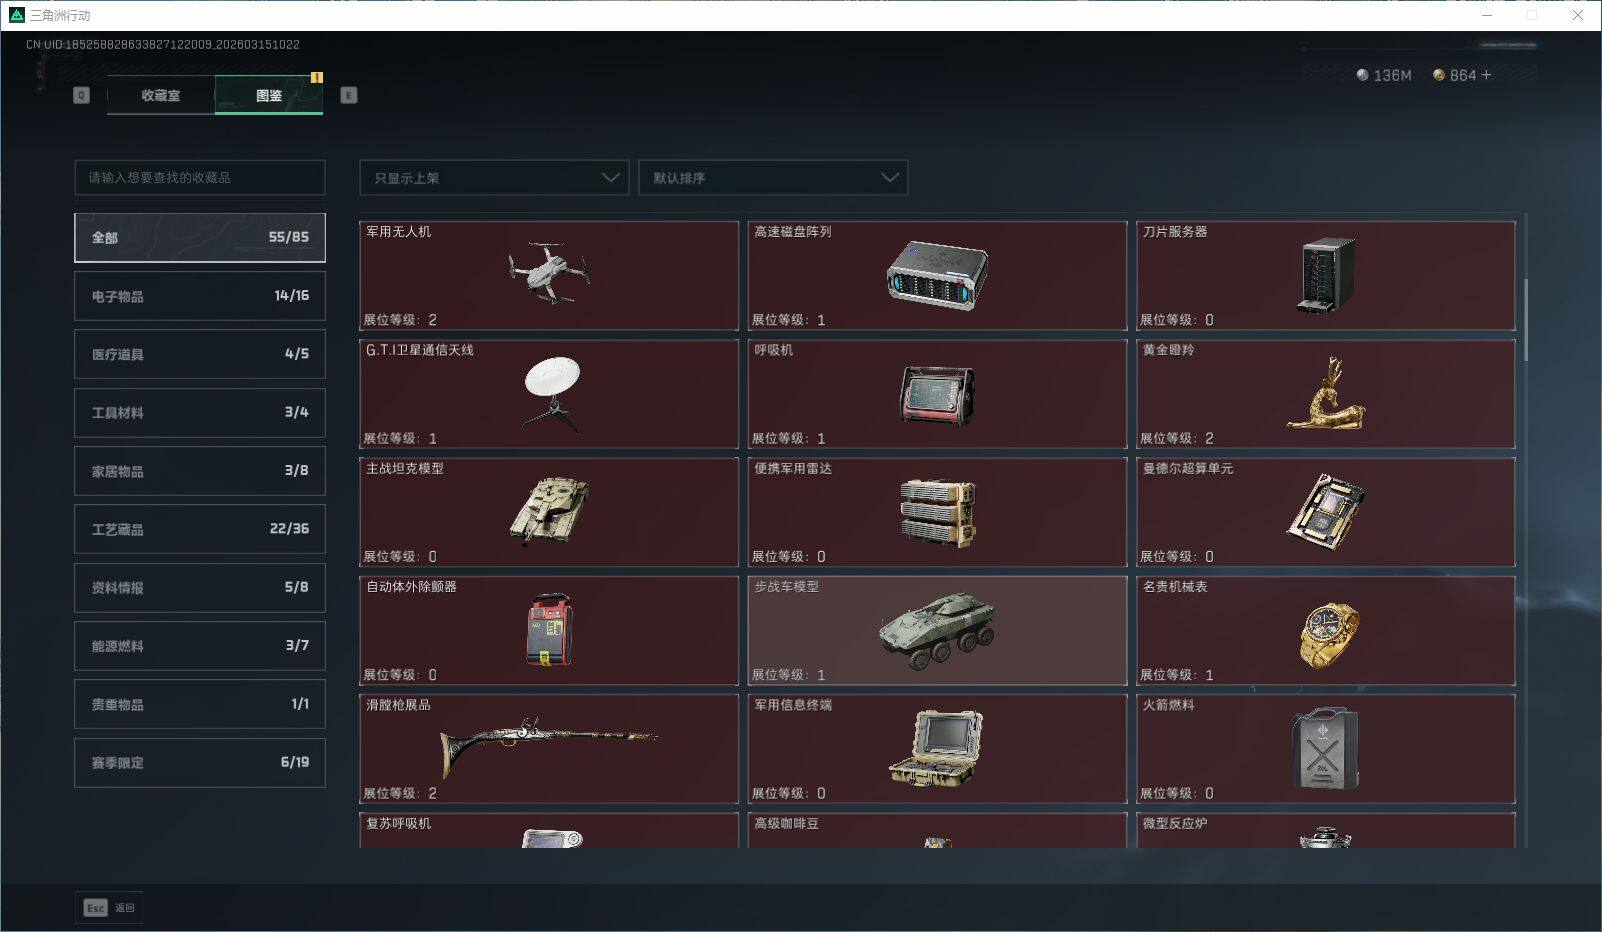The height and width of the screenshot is (932, 1602).
Task: Select the 赛季限定 category showing 6/19
Action: coord(199,762)
